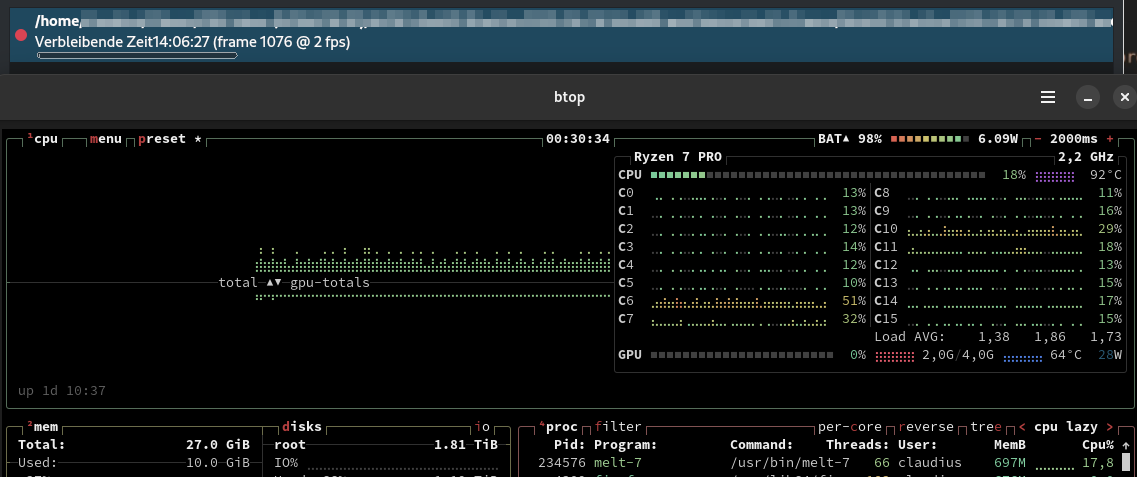
Task: Toggle the io mode in disks box
Action: click(484, 427)
